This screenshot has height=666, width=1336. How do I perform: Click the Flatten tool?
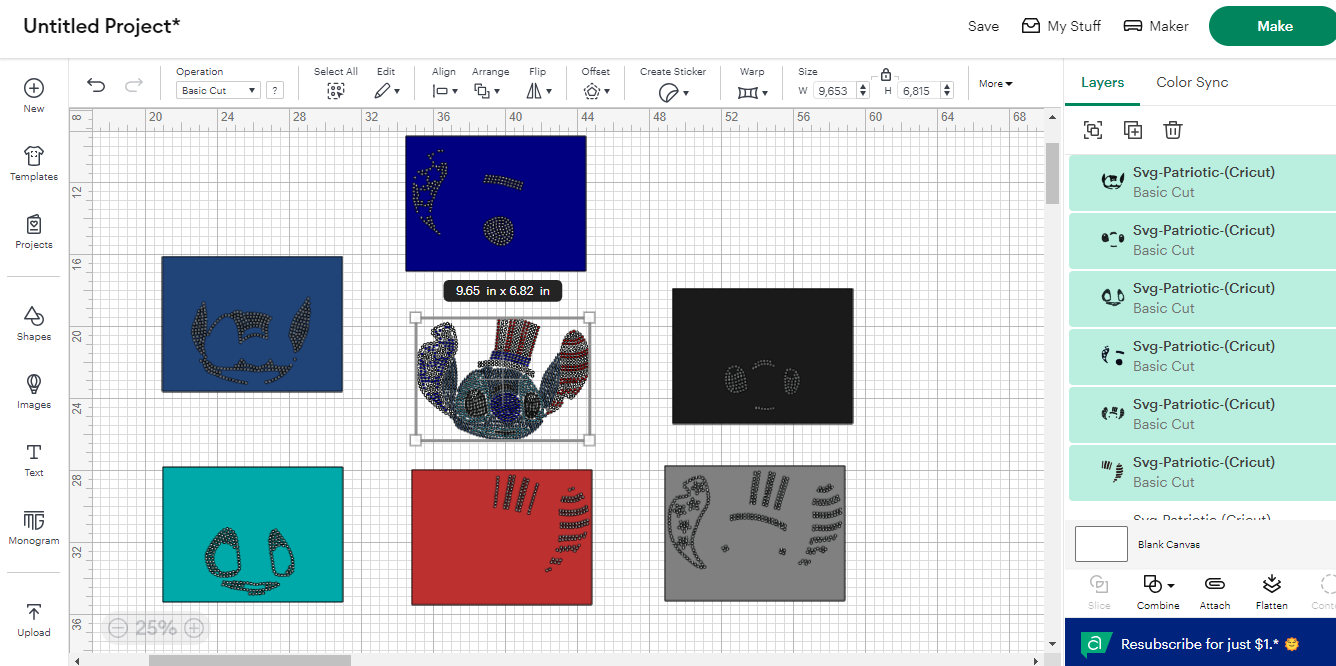(x=1271, y=591)
